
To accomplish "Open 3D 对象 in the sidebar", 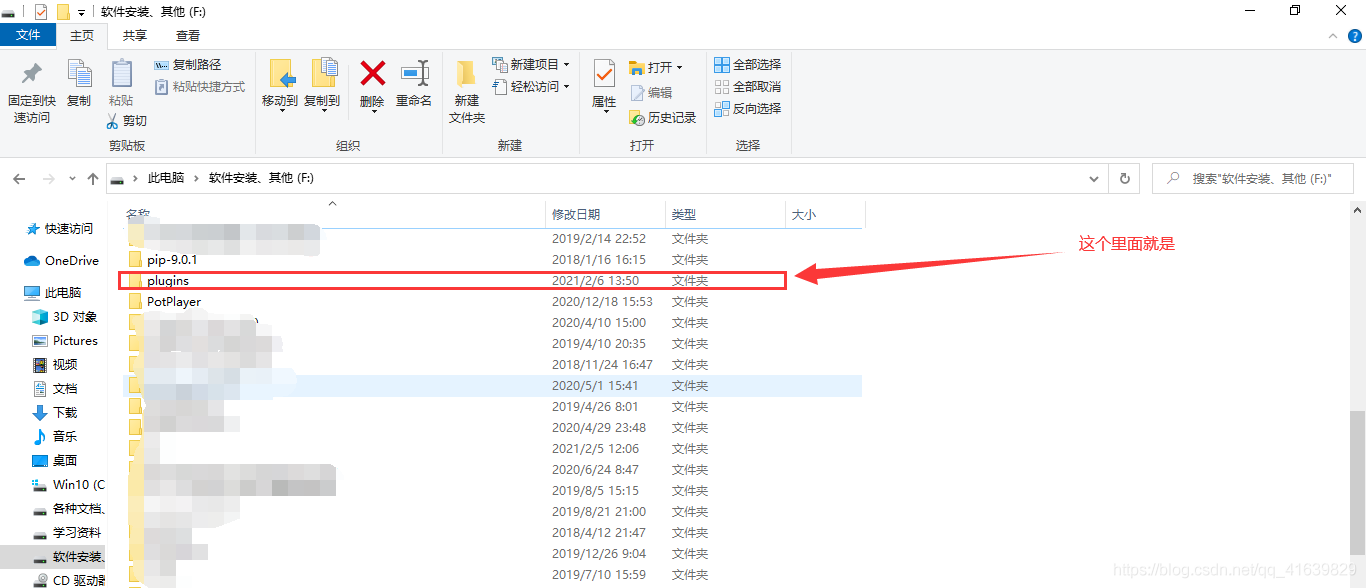I will coord(66,317).
